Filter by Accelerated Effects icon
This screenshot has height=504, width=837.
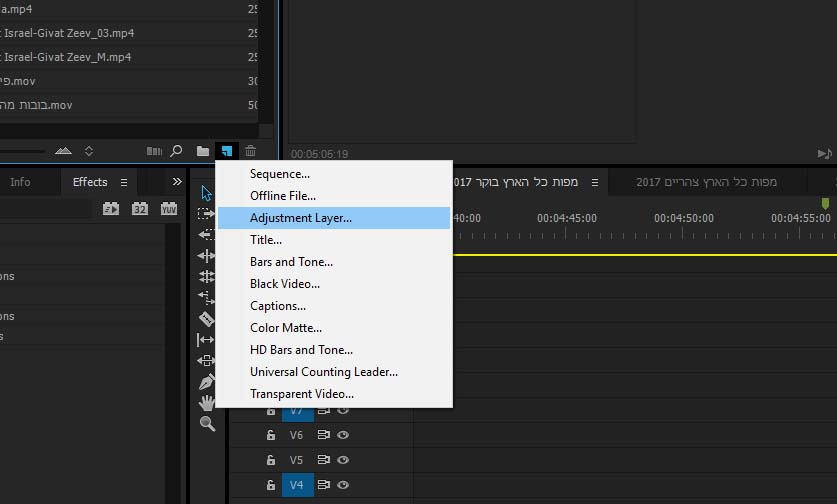click(x=111, y=209)
